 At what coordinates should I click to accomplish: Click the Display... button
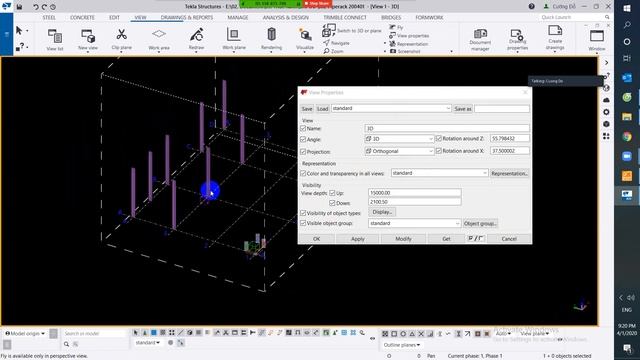pos(382,212)
